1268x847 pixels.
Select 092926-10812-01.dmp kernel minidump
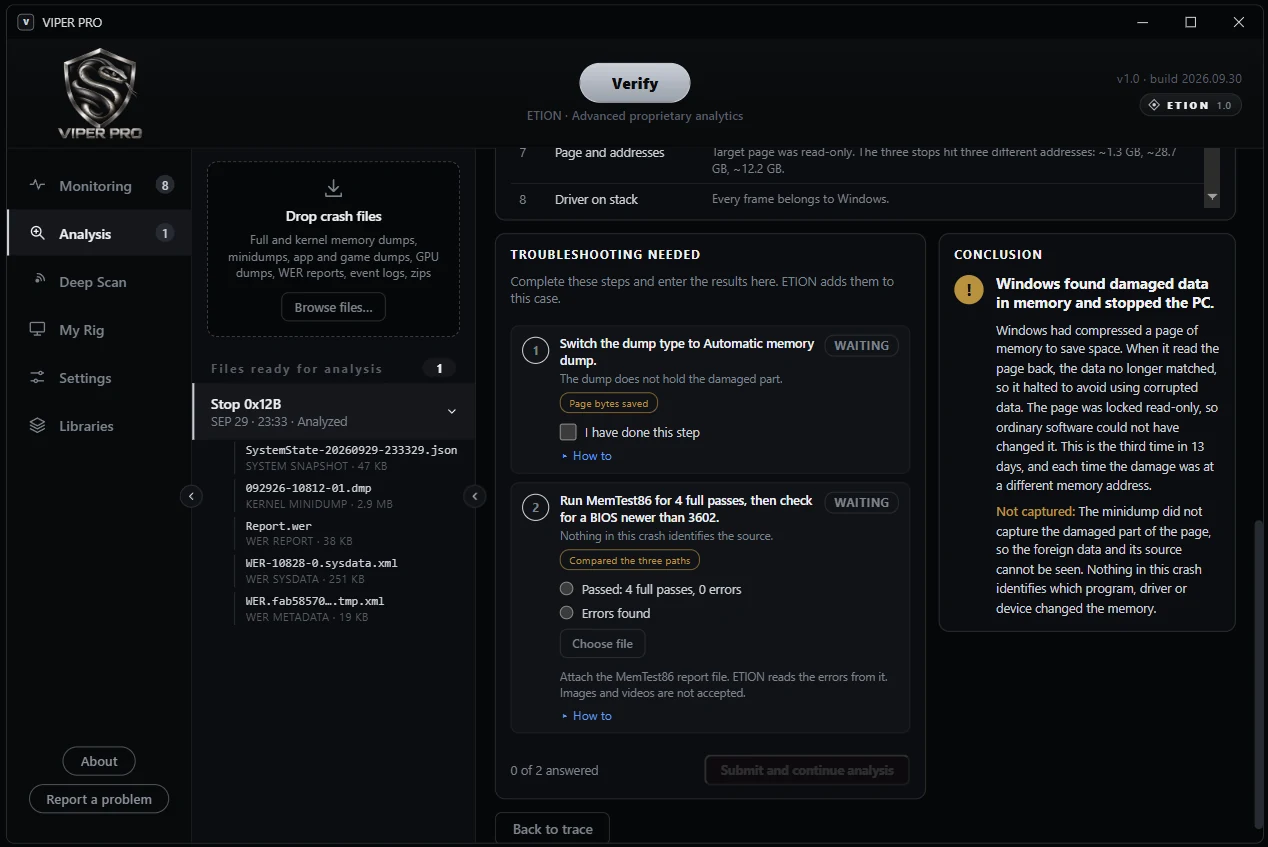coord(351,495)
